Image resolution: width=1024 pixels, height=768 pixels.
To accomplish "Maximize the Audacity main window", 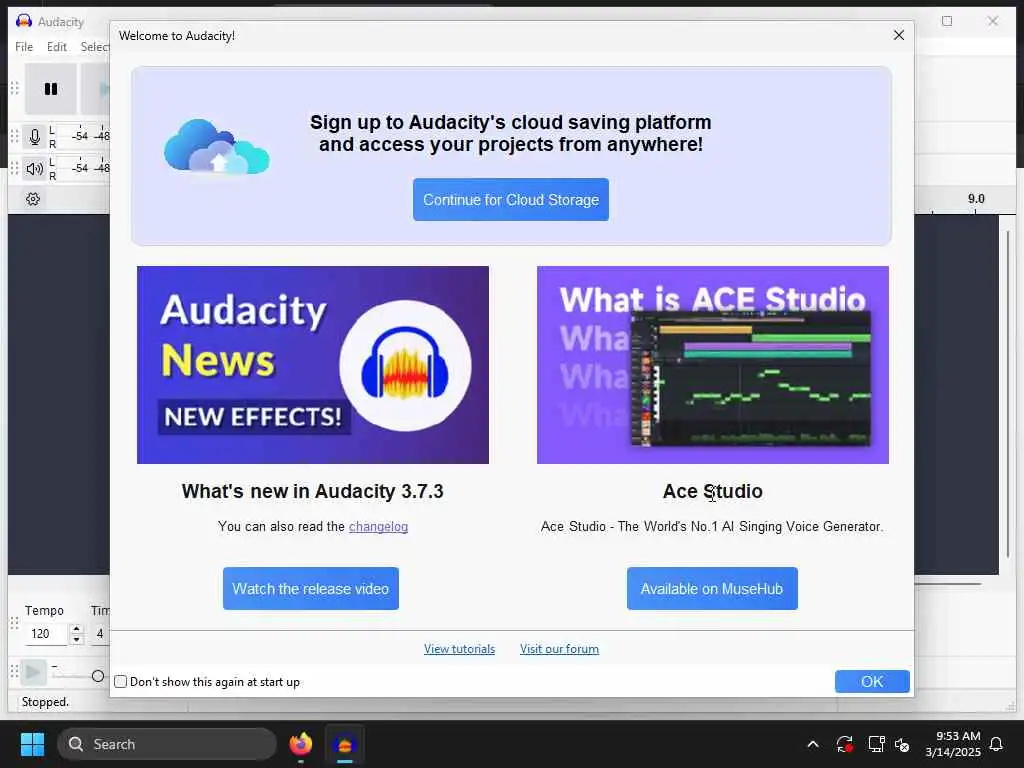I will pyautogui.click(x=947, y=21).
